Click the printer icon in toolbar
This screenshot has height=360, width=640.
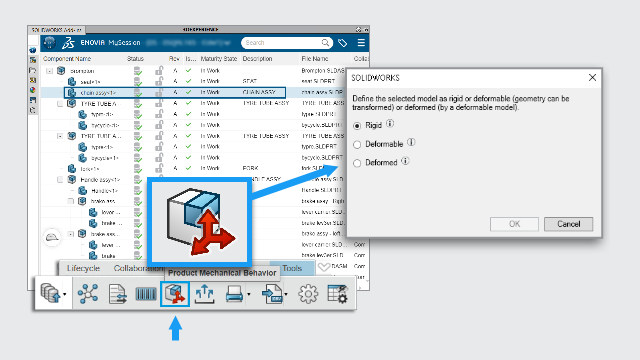(234, 294)
